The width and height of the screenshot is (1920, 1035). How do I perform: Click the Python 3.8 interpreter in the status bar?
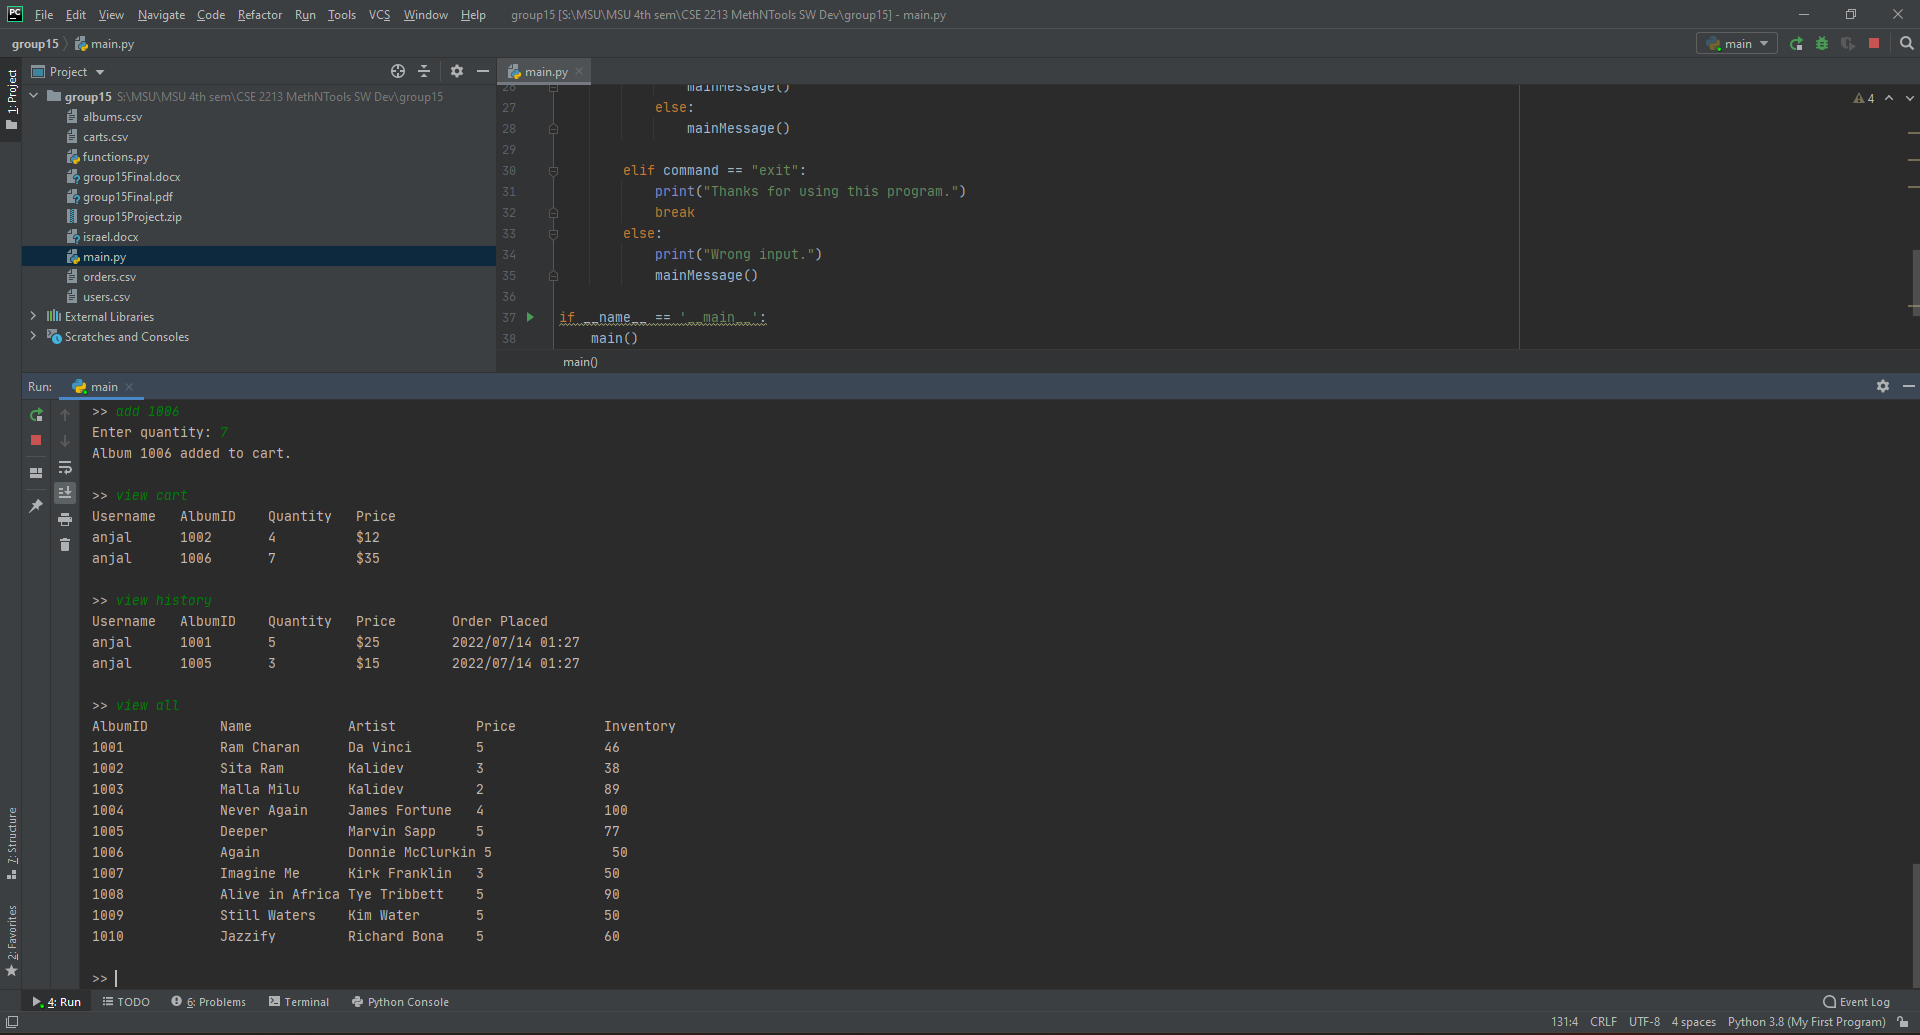[x=1806, y=1022]
